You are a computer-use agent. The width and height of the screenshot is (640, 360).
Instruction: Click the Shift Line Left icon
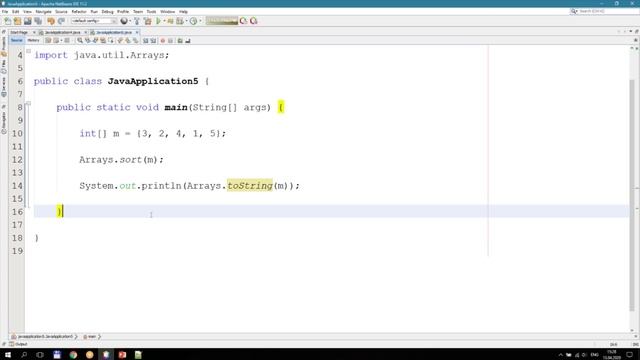point(146,40)
